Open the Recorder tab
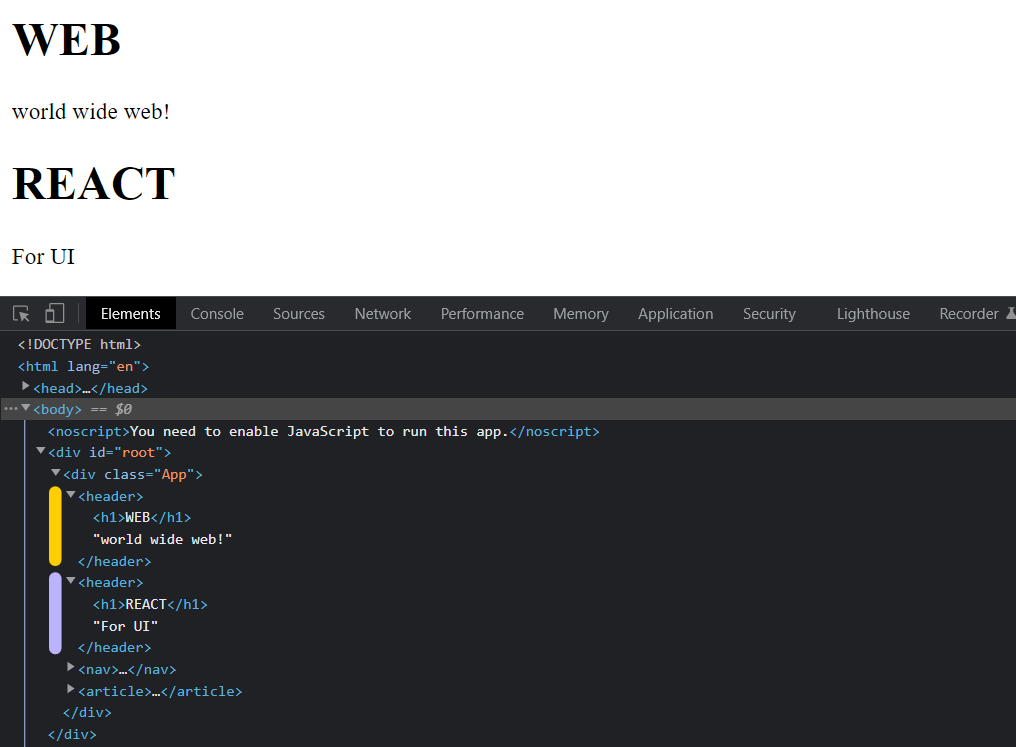The width and height of the screenshot is (1016, 747). (969, 314)
